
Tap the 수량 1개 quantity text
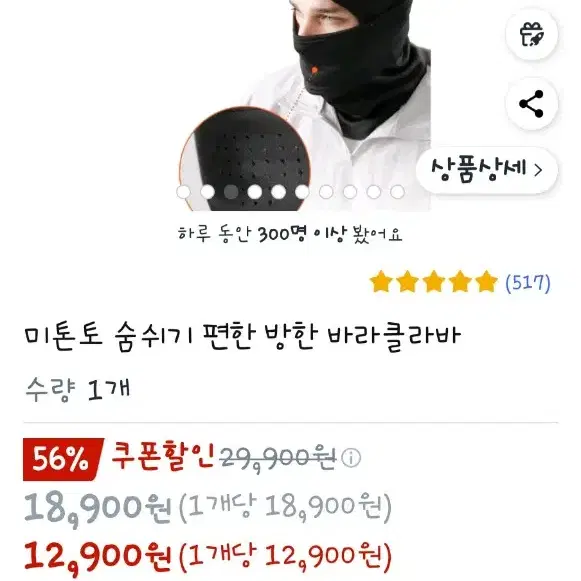click(x=78, y=389)
